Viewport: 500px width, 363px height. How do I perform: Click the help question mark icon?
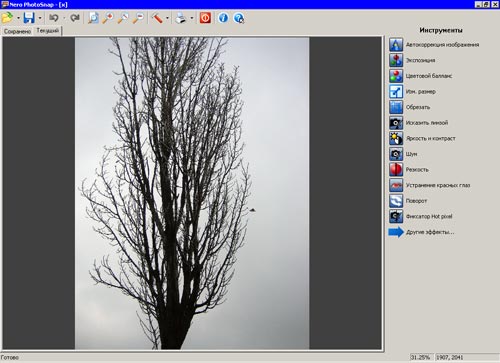coord(239,18)
